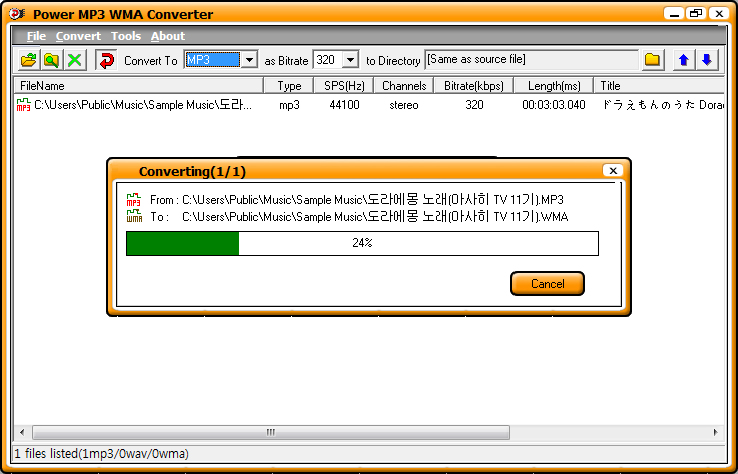This screenshot has height=474, width=738.
Task: Click the horizontal scrollbar thumb
Action: click(x=271, y=432)
